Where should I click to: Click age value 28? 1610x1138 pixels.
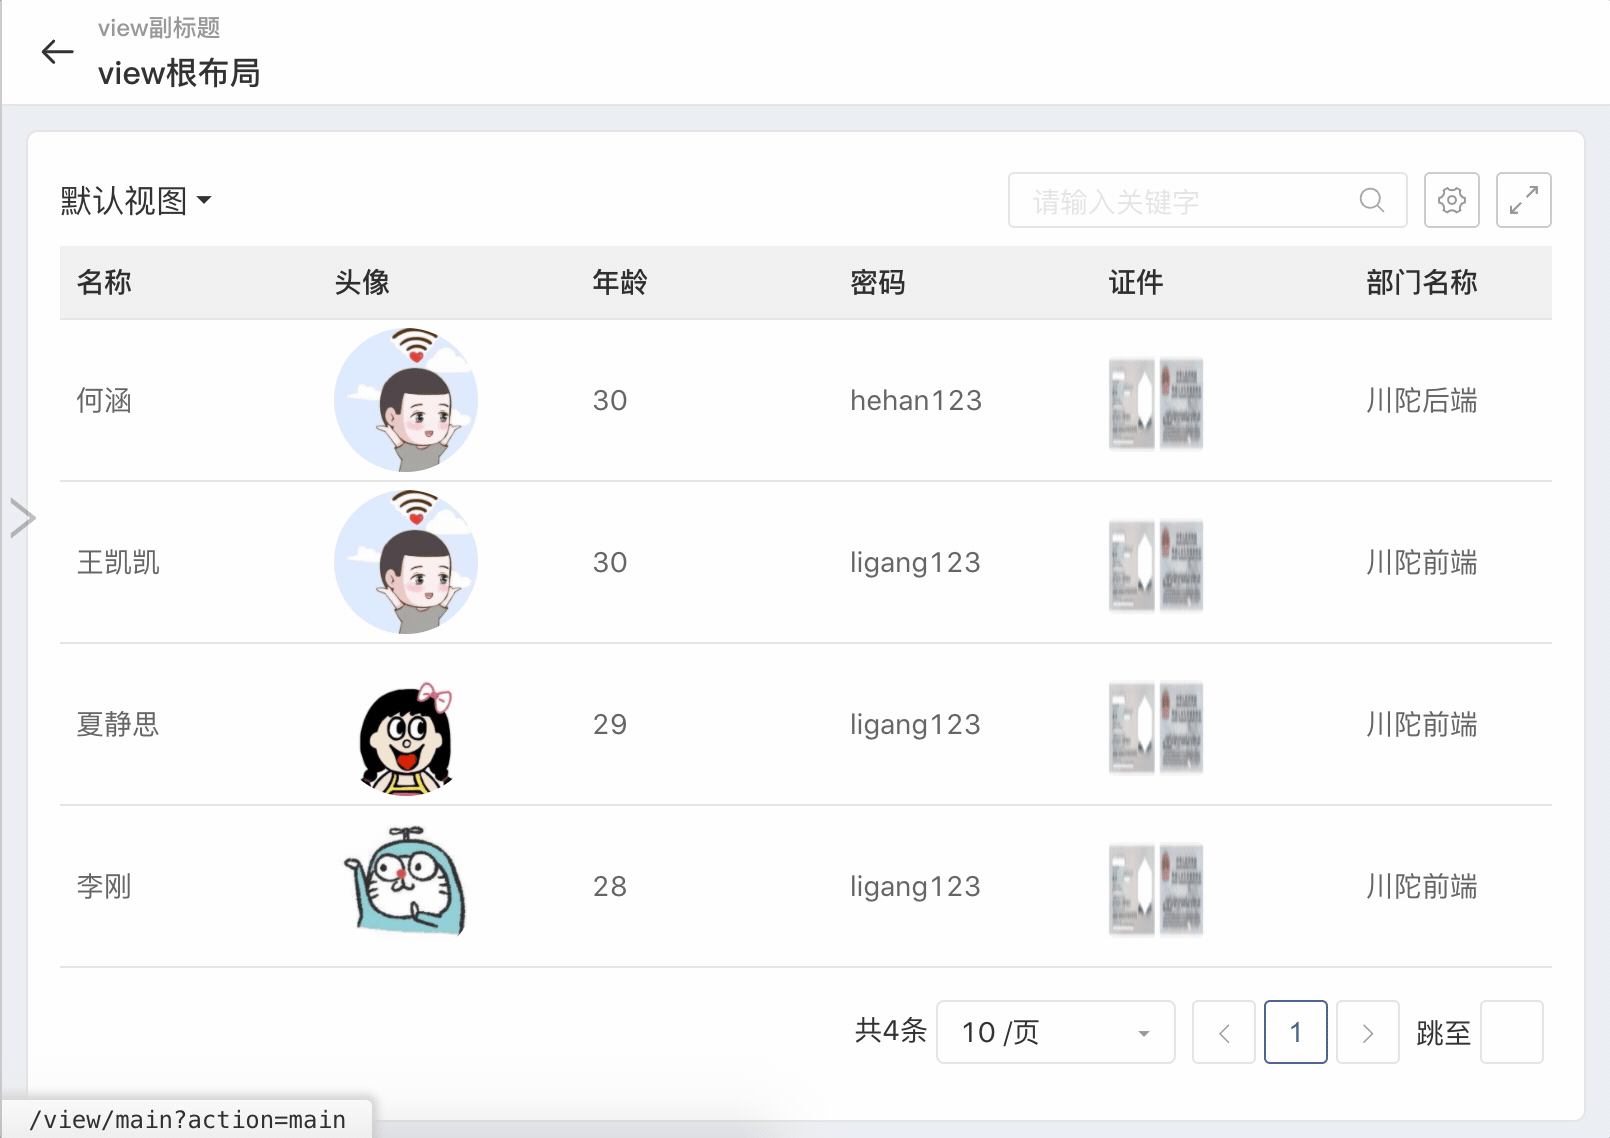tap(610, 886)
